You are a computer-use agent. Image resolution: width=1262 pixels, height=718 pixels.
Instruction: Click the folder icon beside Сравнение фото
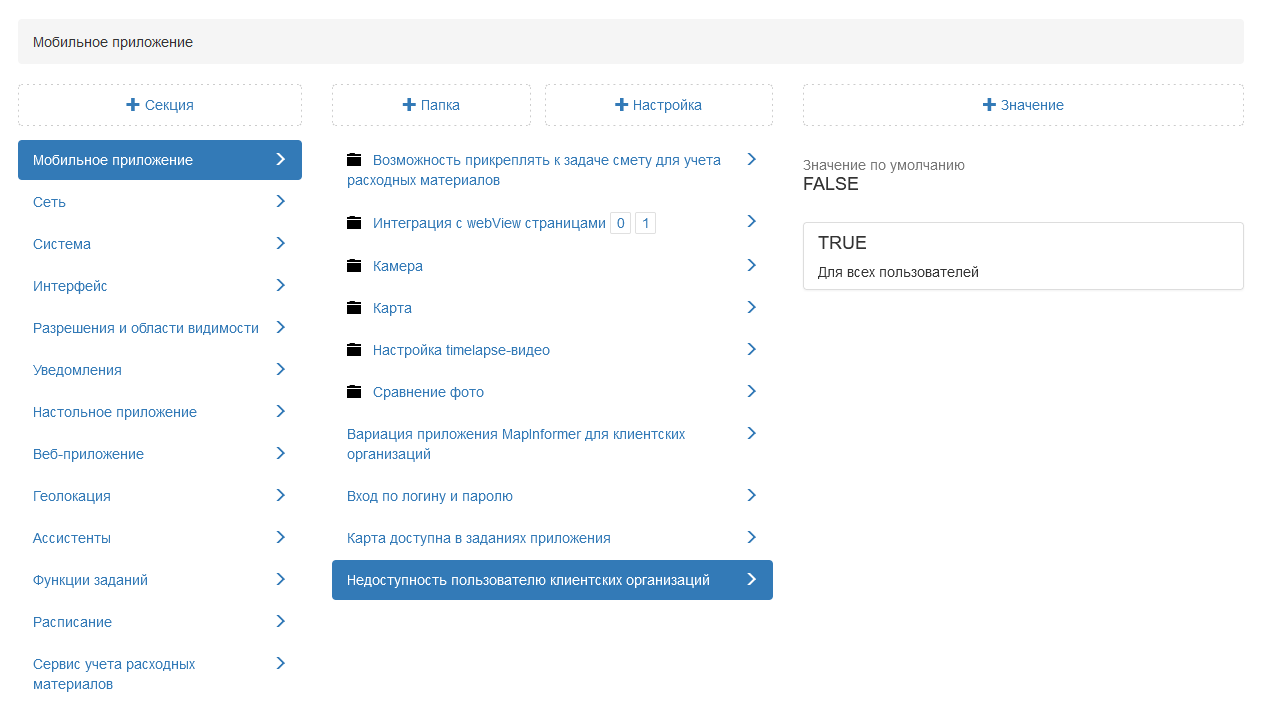[354, 392]
